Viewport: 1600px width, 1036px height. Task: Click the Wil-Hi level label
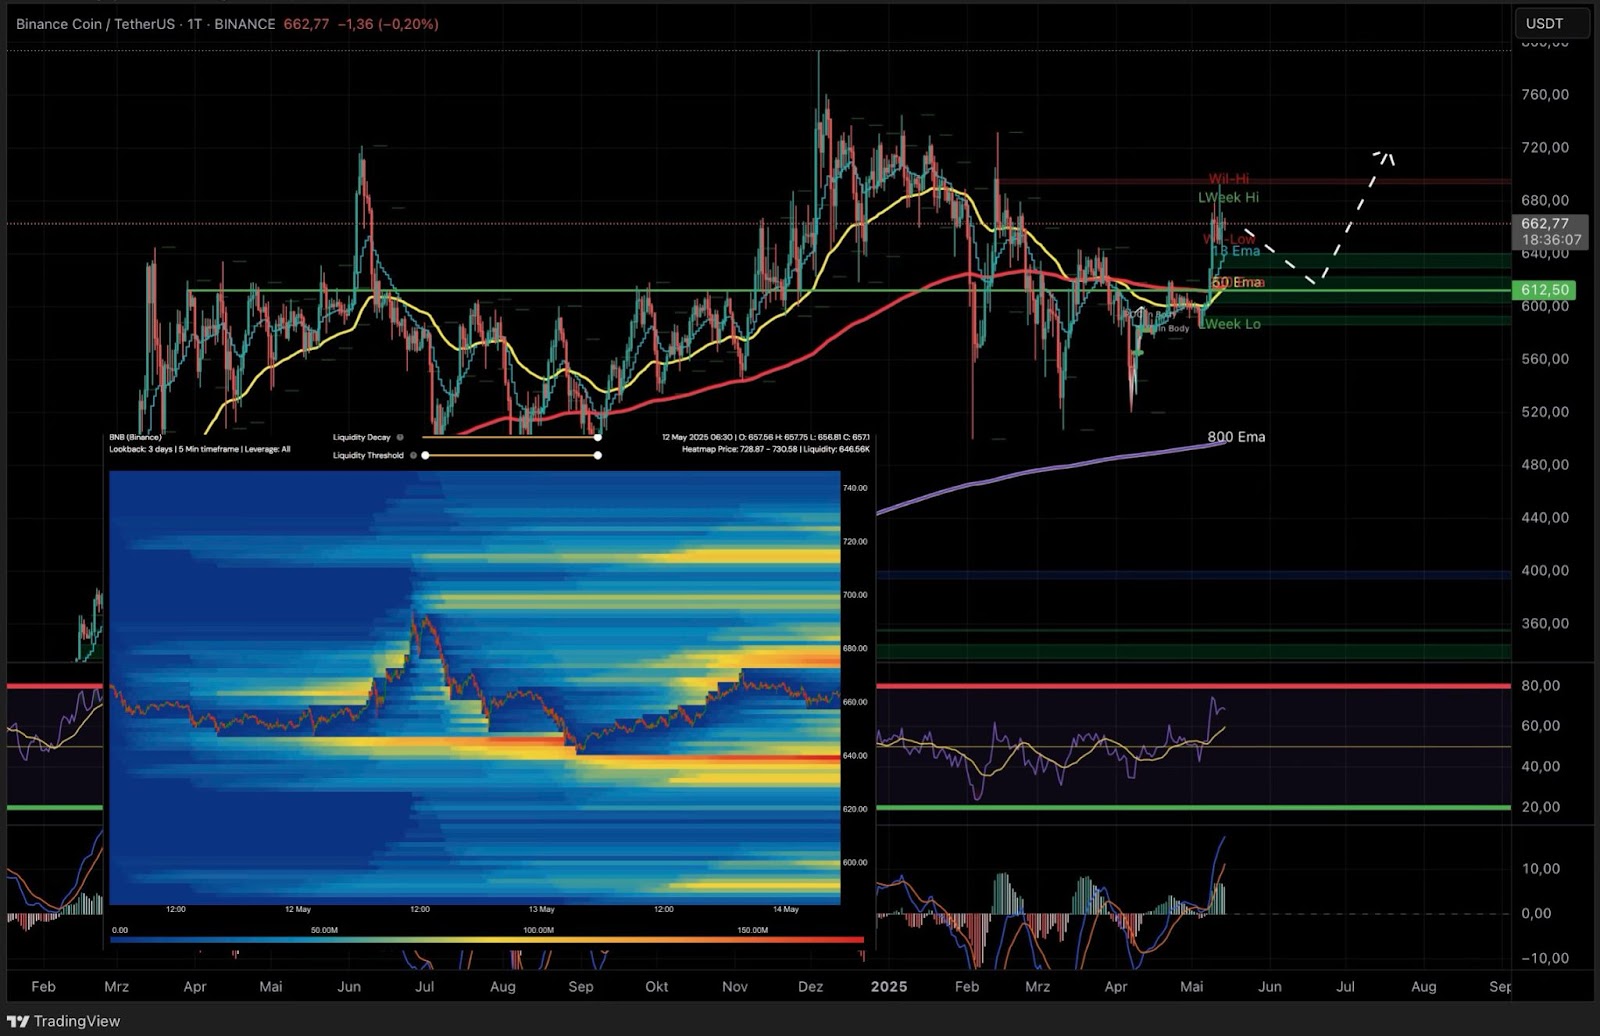[x=1229, y=180]
